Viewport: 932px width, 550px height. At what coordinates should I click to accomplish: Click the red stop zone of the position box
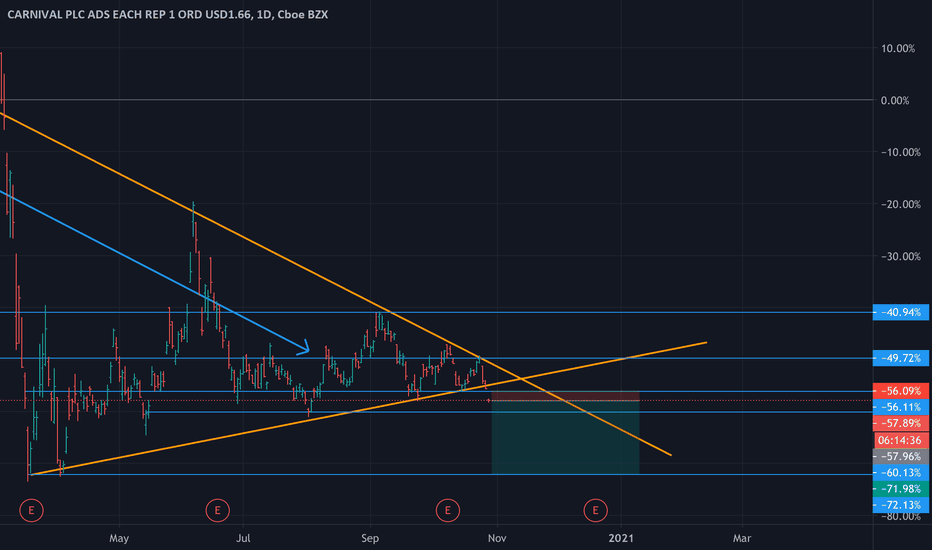565,396
